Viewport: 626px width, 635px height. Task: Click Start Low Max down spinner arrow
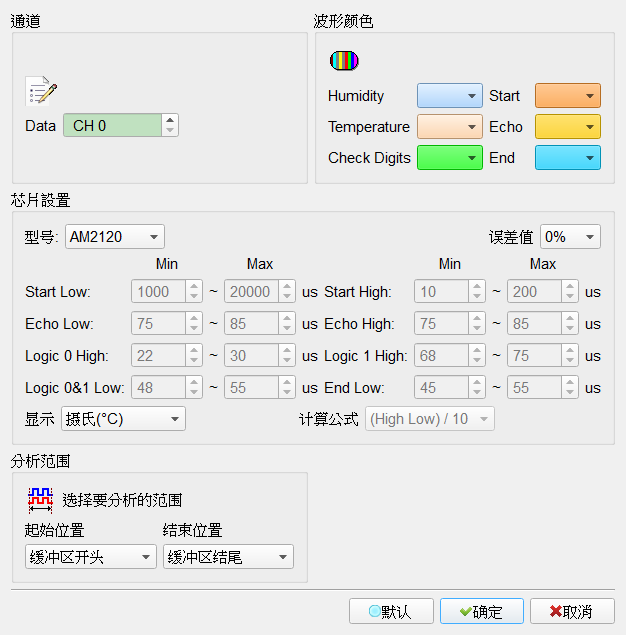tap(287, 296)
